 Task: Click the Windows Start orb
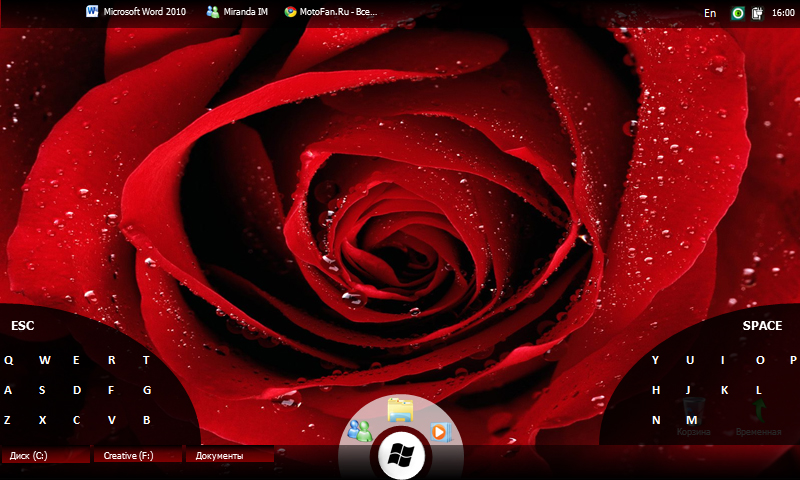[x=401, y=454]
